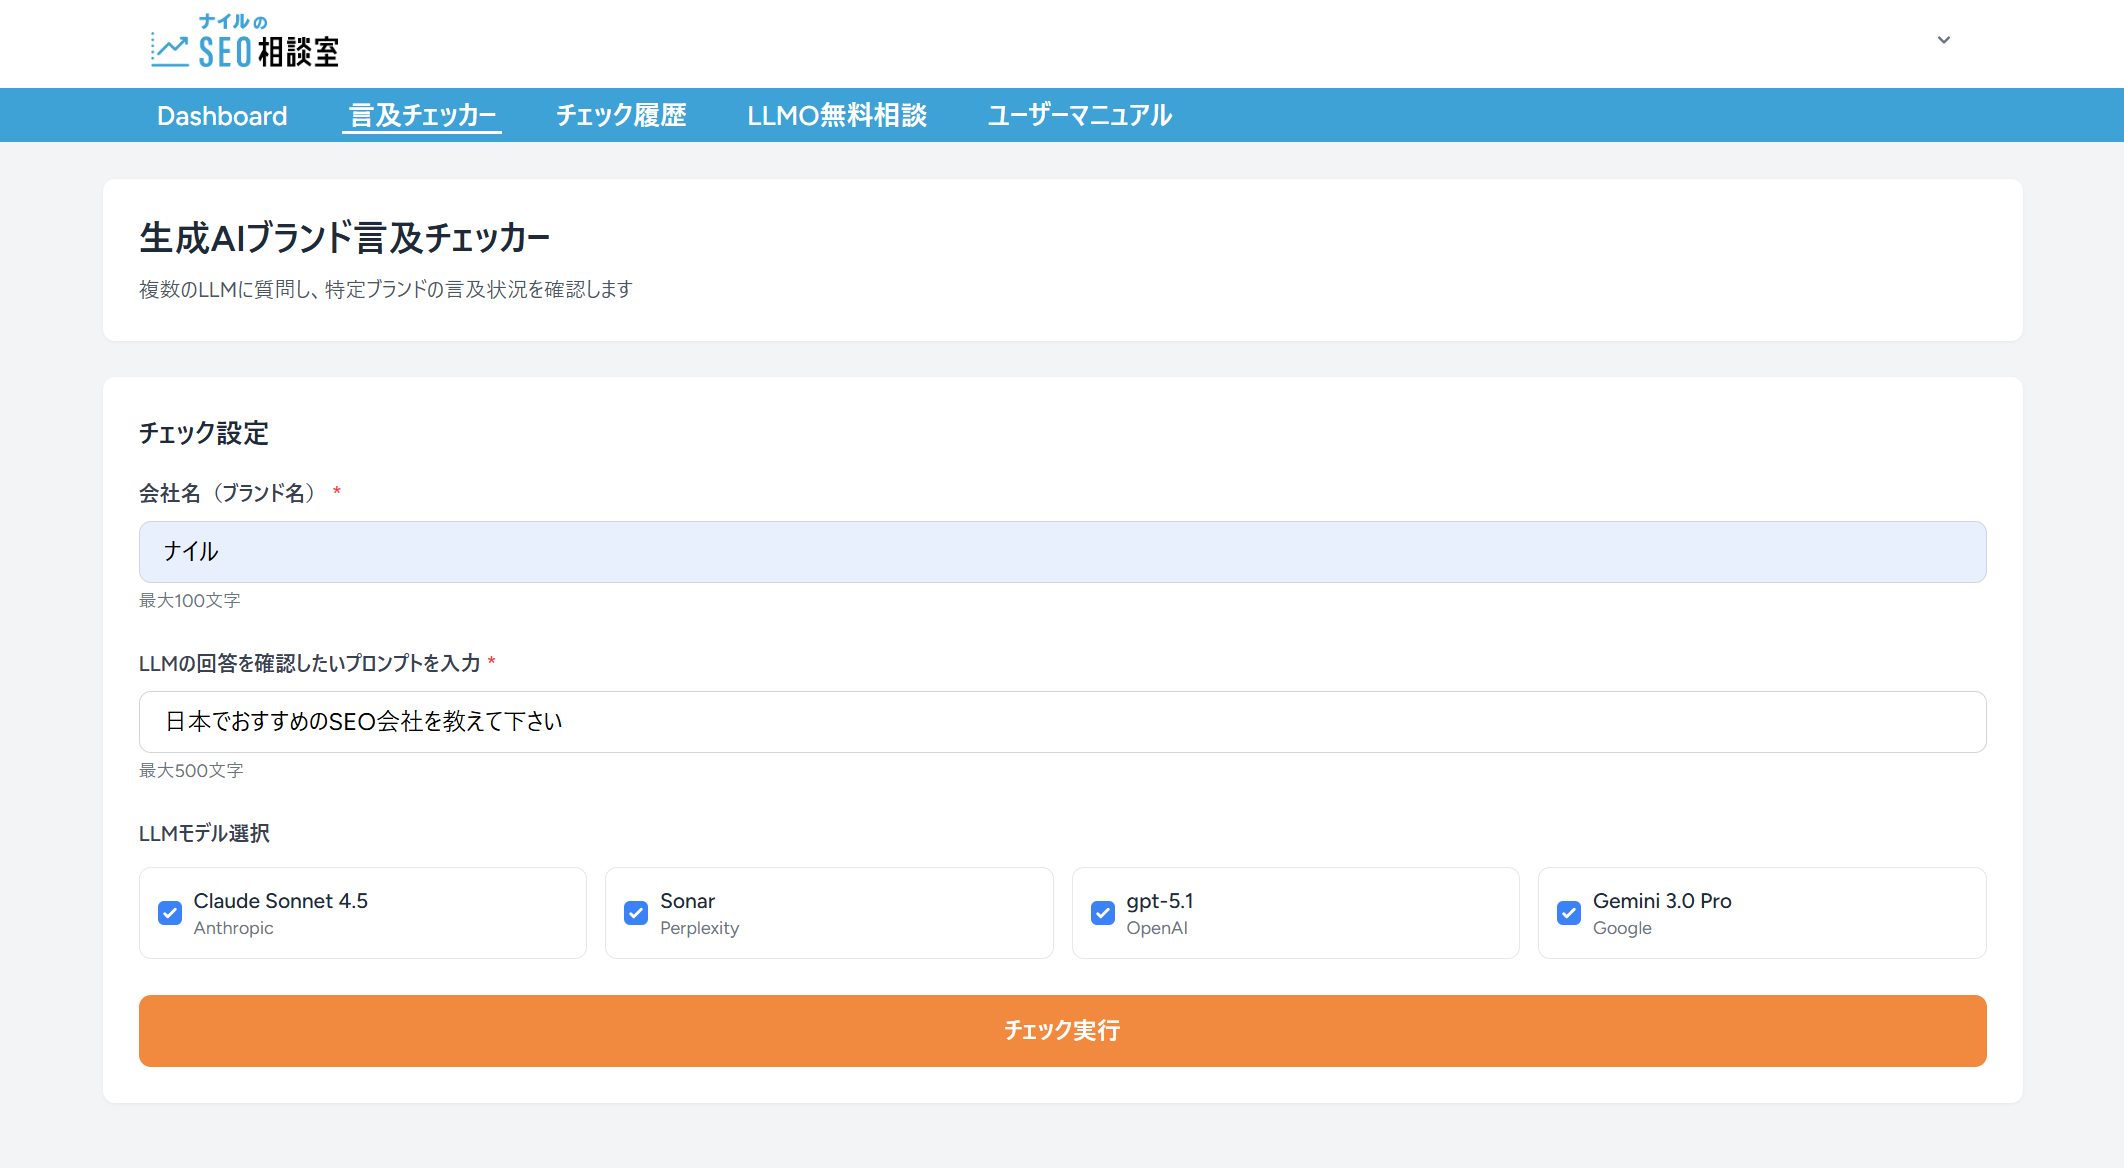Click the 会社名 brand name input field
This screenshot has height=1168, width=2124.
point(1062,551)
